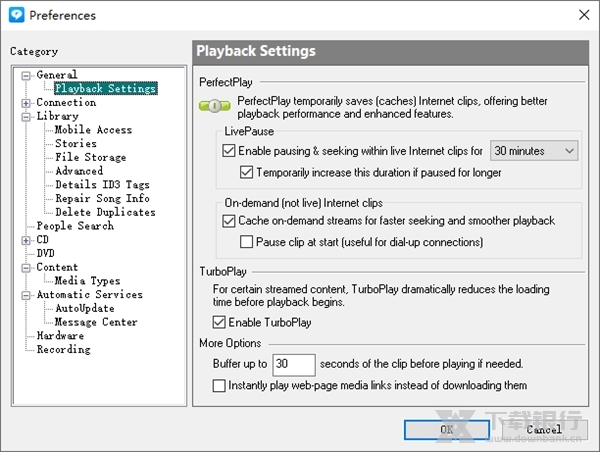
Task: Select the Recording category
Action: point(63,350)
